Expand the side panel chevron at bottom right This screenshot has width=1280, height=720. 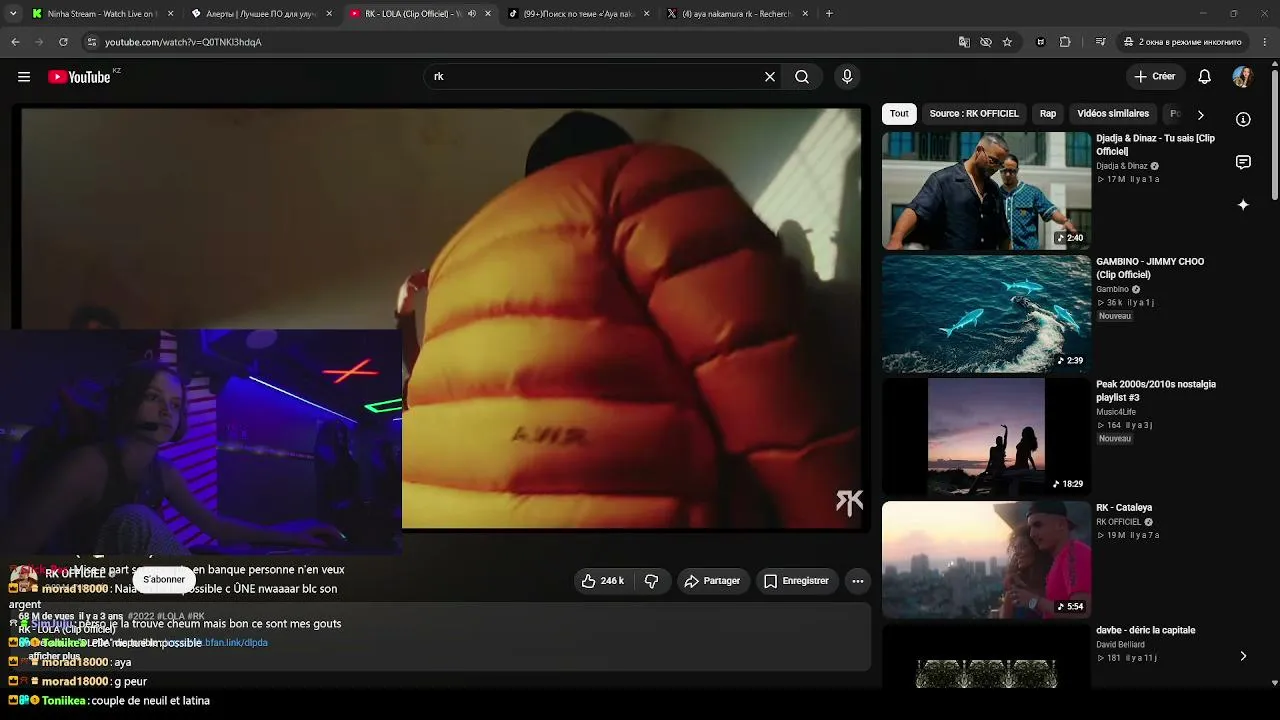click(x=1243, y=656)
